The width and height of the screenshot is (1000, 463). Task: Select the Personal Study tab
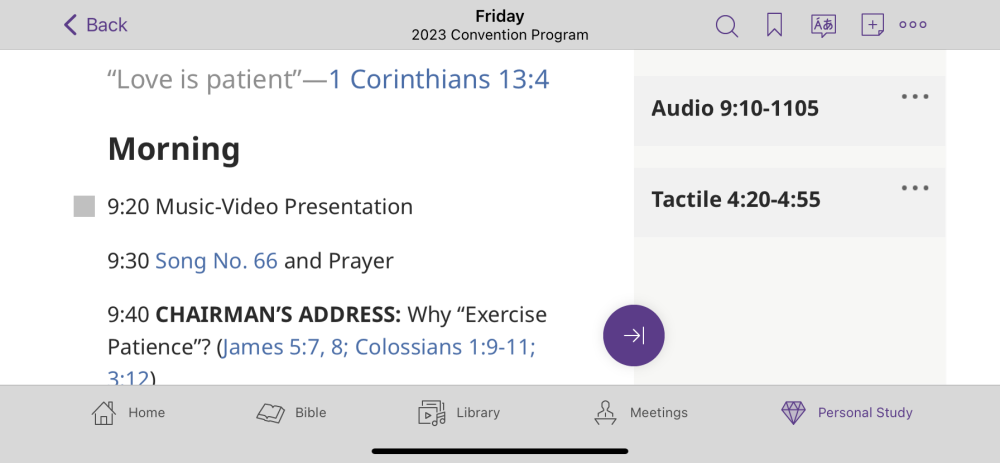847,413
